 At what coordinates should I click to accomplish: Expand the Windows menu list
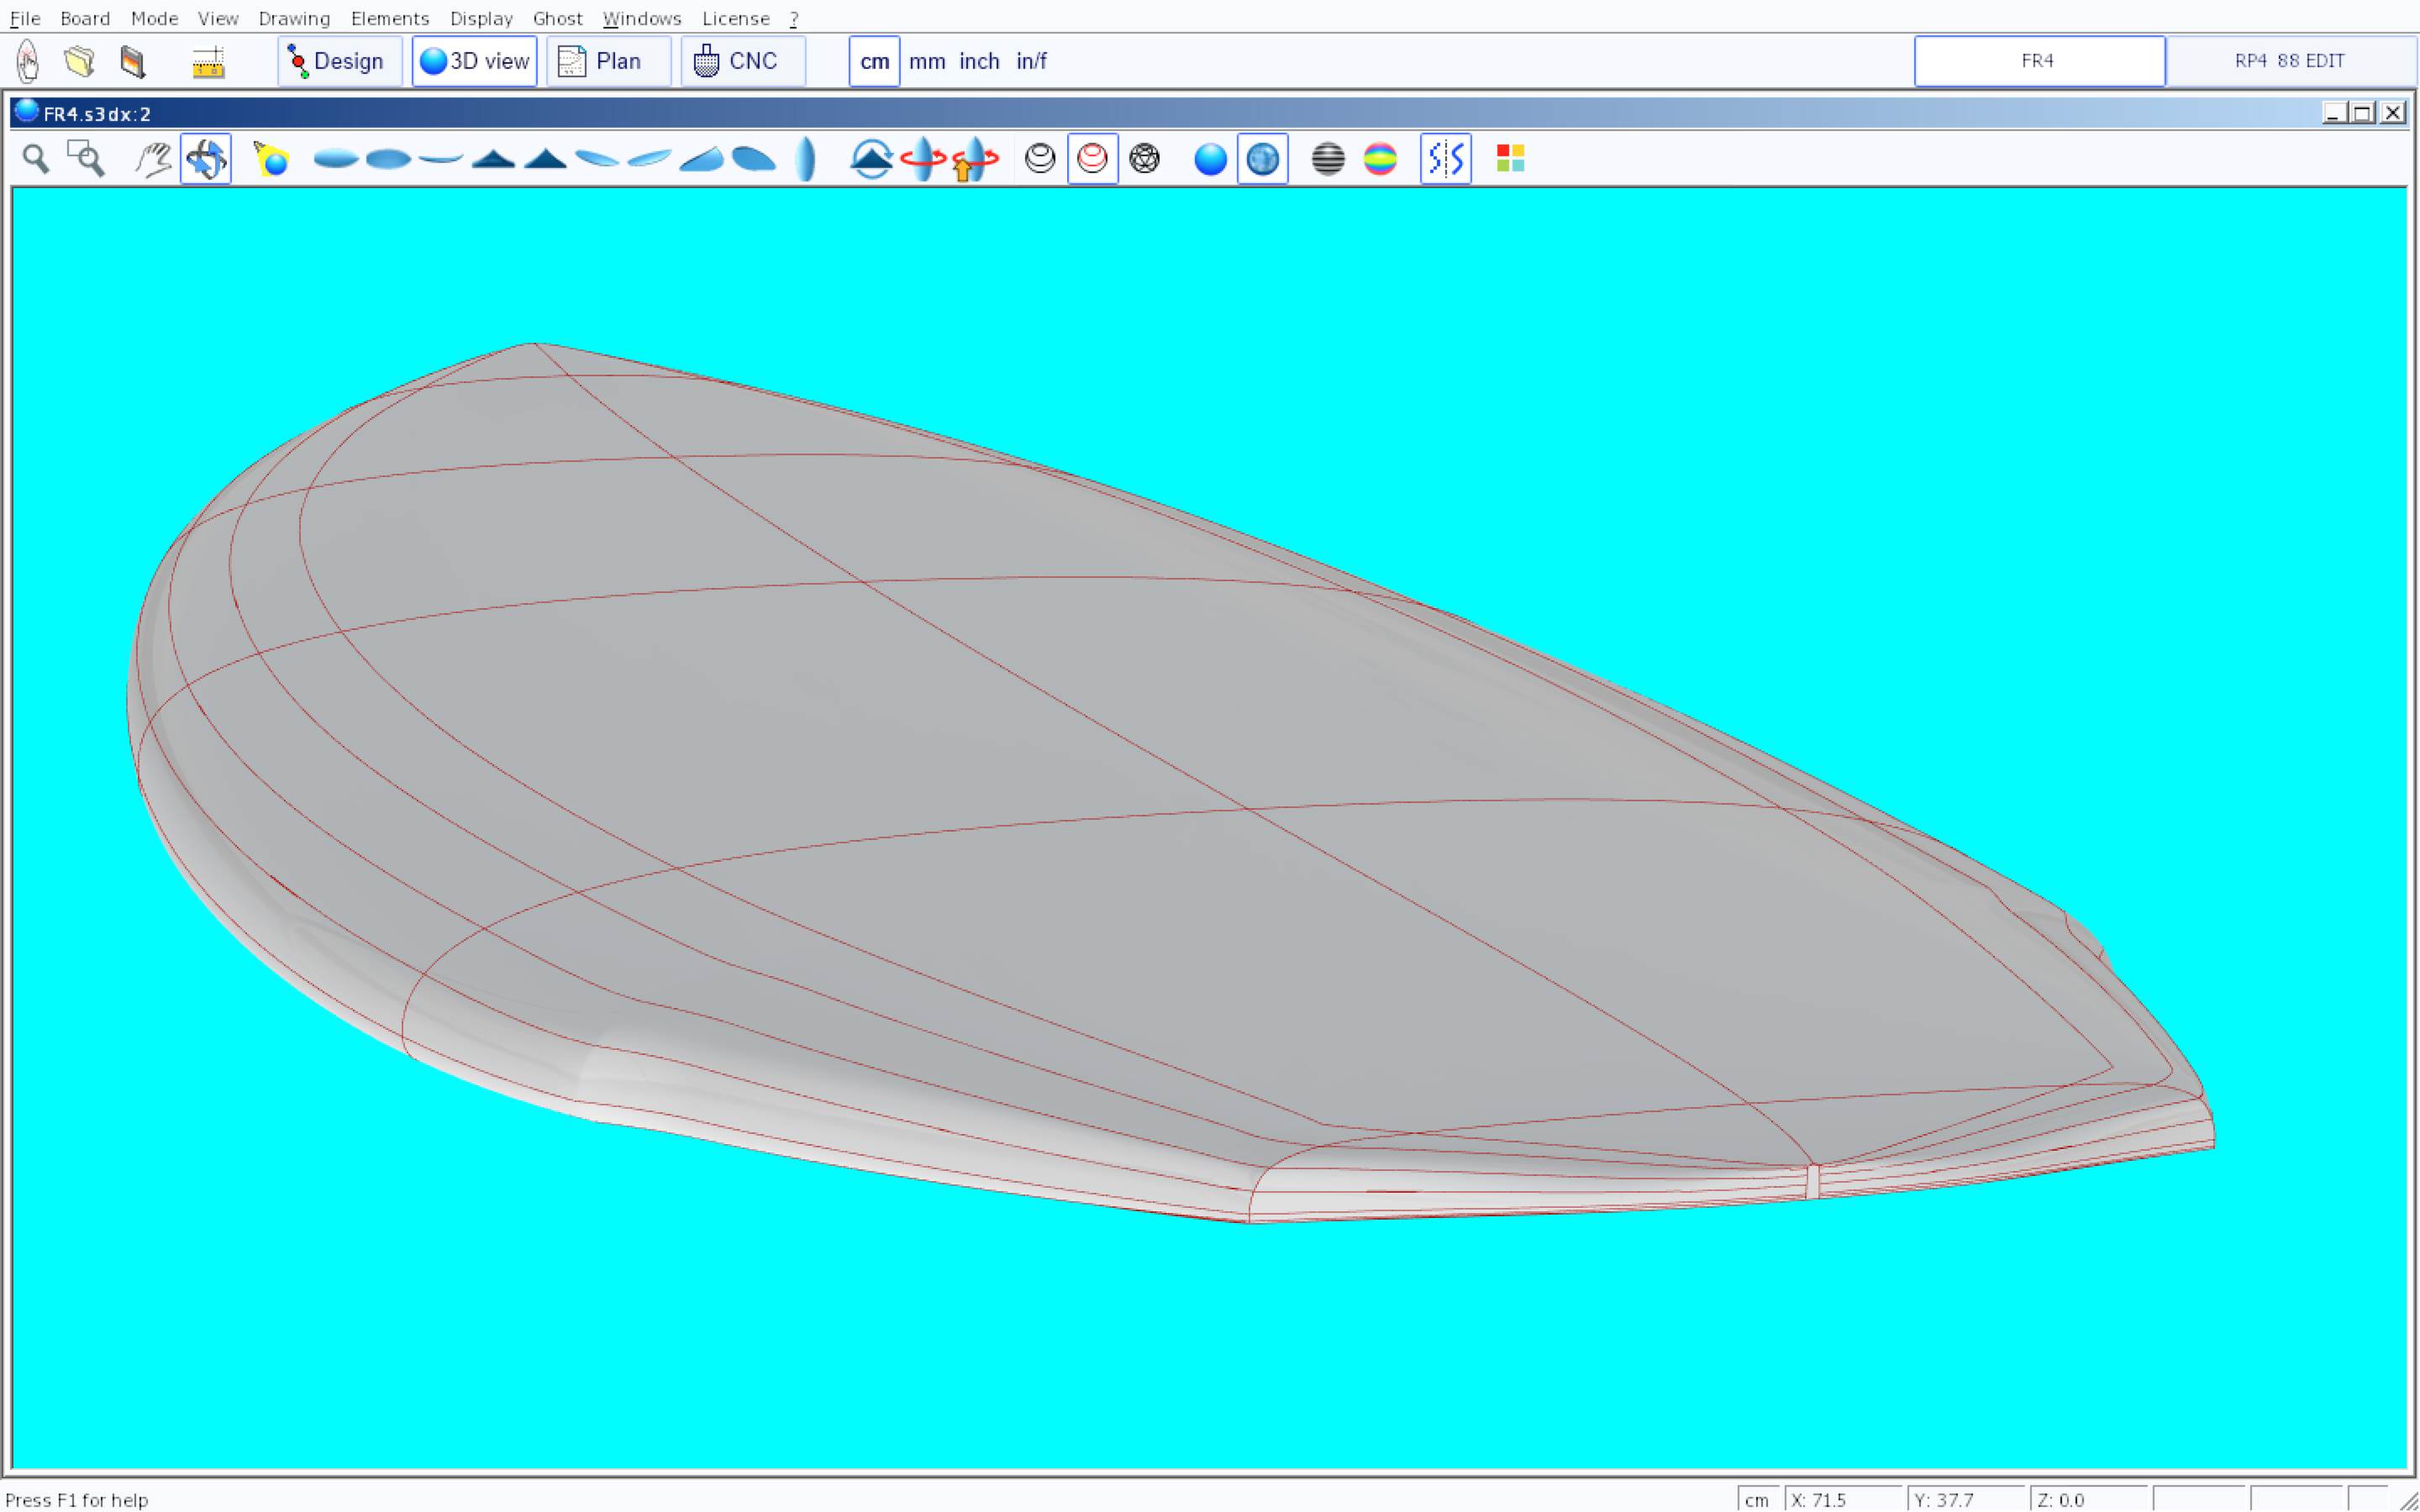click(642, 18)
